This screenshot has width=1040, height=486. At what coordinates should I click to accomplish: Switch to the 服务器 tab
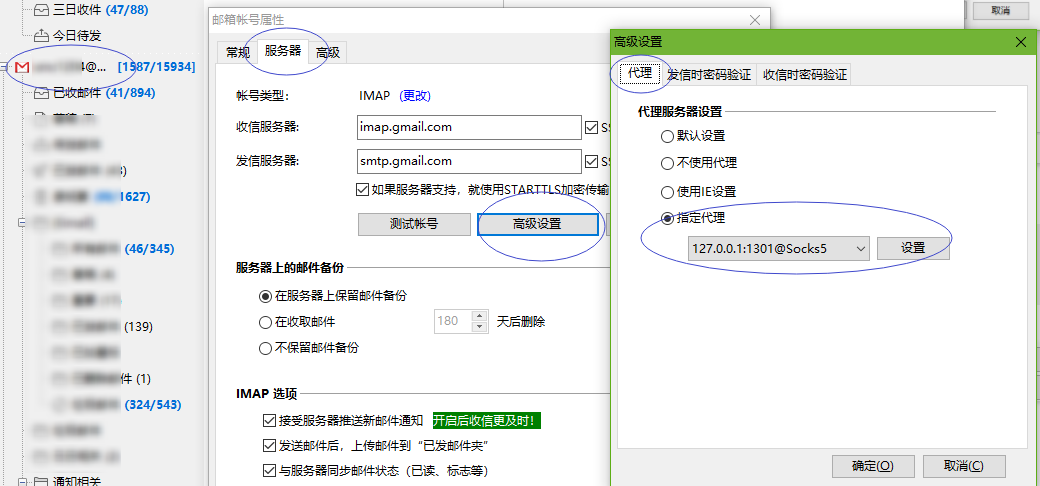click(x=283, y=50)
